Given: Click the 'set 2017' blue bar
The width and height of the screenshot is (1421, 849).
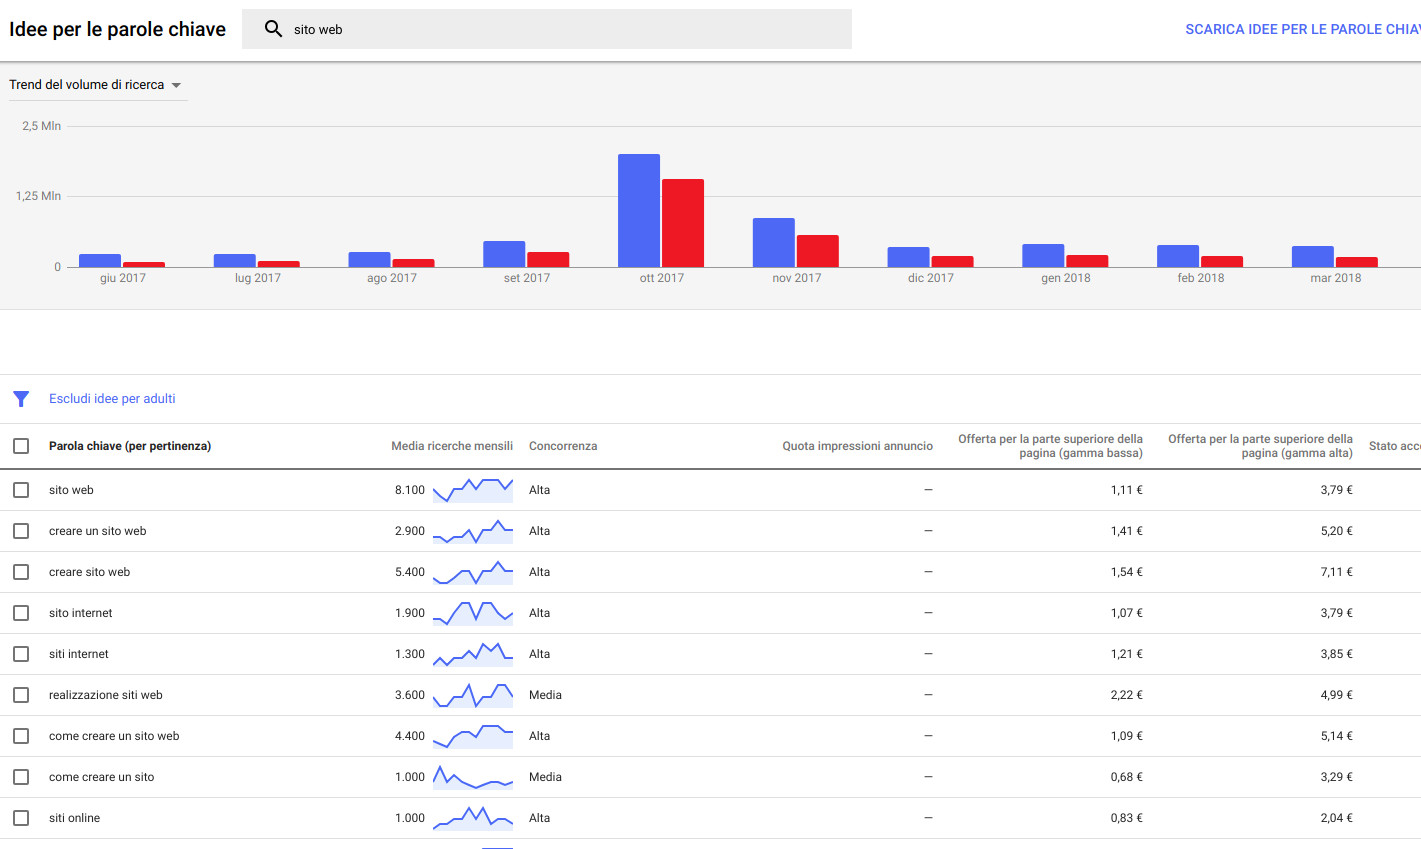Looking at the screenshot, I should [504, 254].
